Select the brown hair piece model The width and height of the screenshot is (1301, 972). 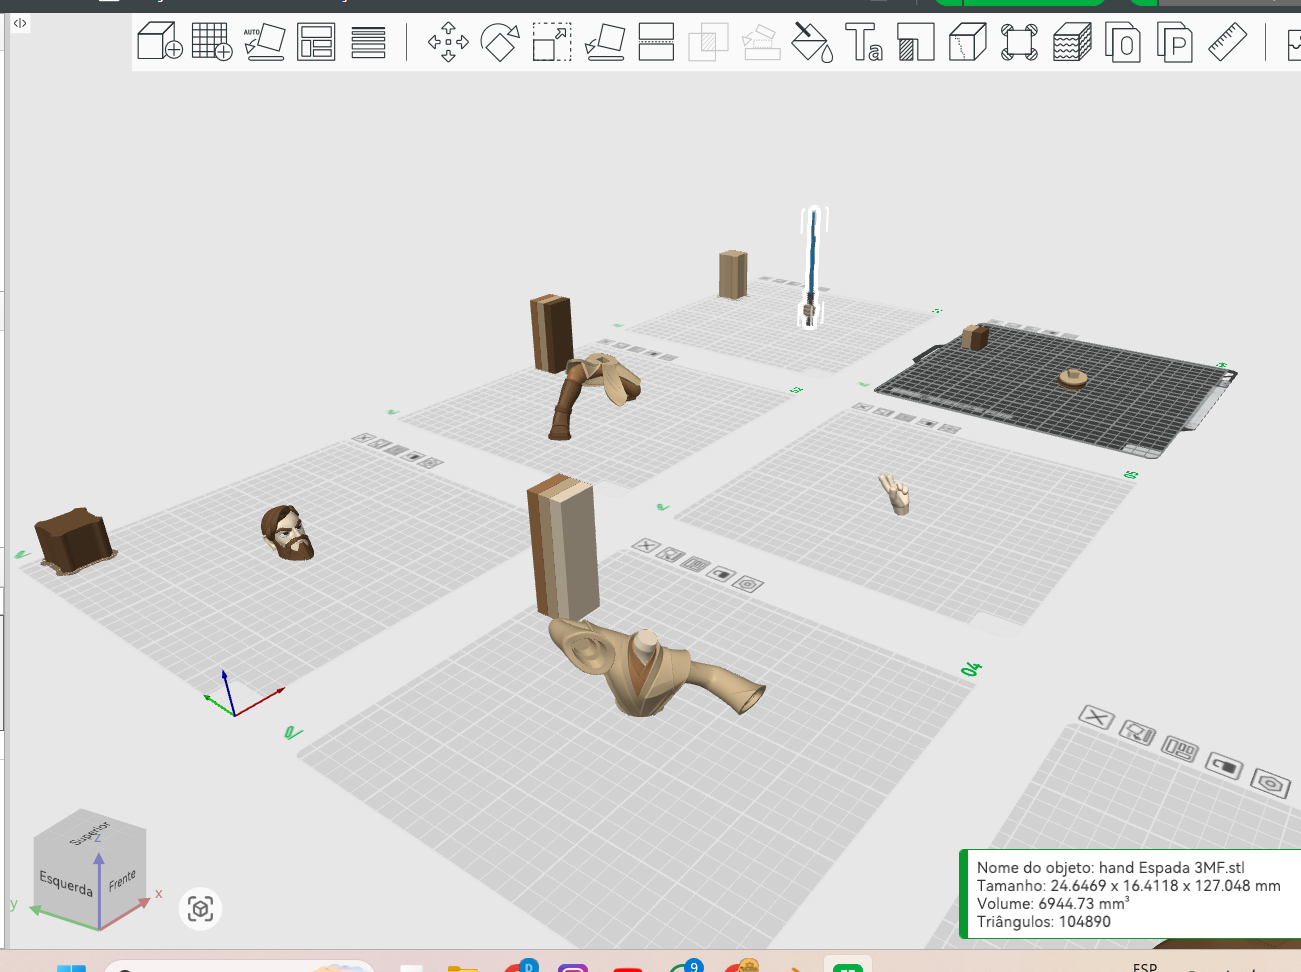click(x=74, y=541)
